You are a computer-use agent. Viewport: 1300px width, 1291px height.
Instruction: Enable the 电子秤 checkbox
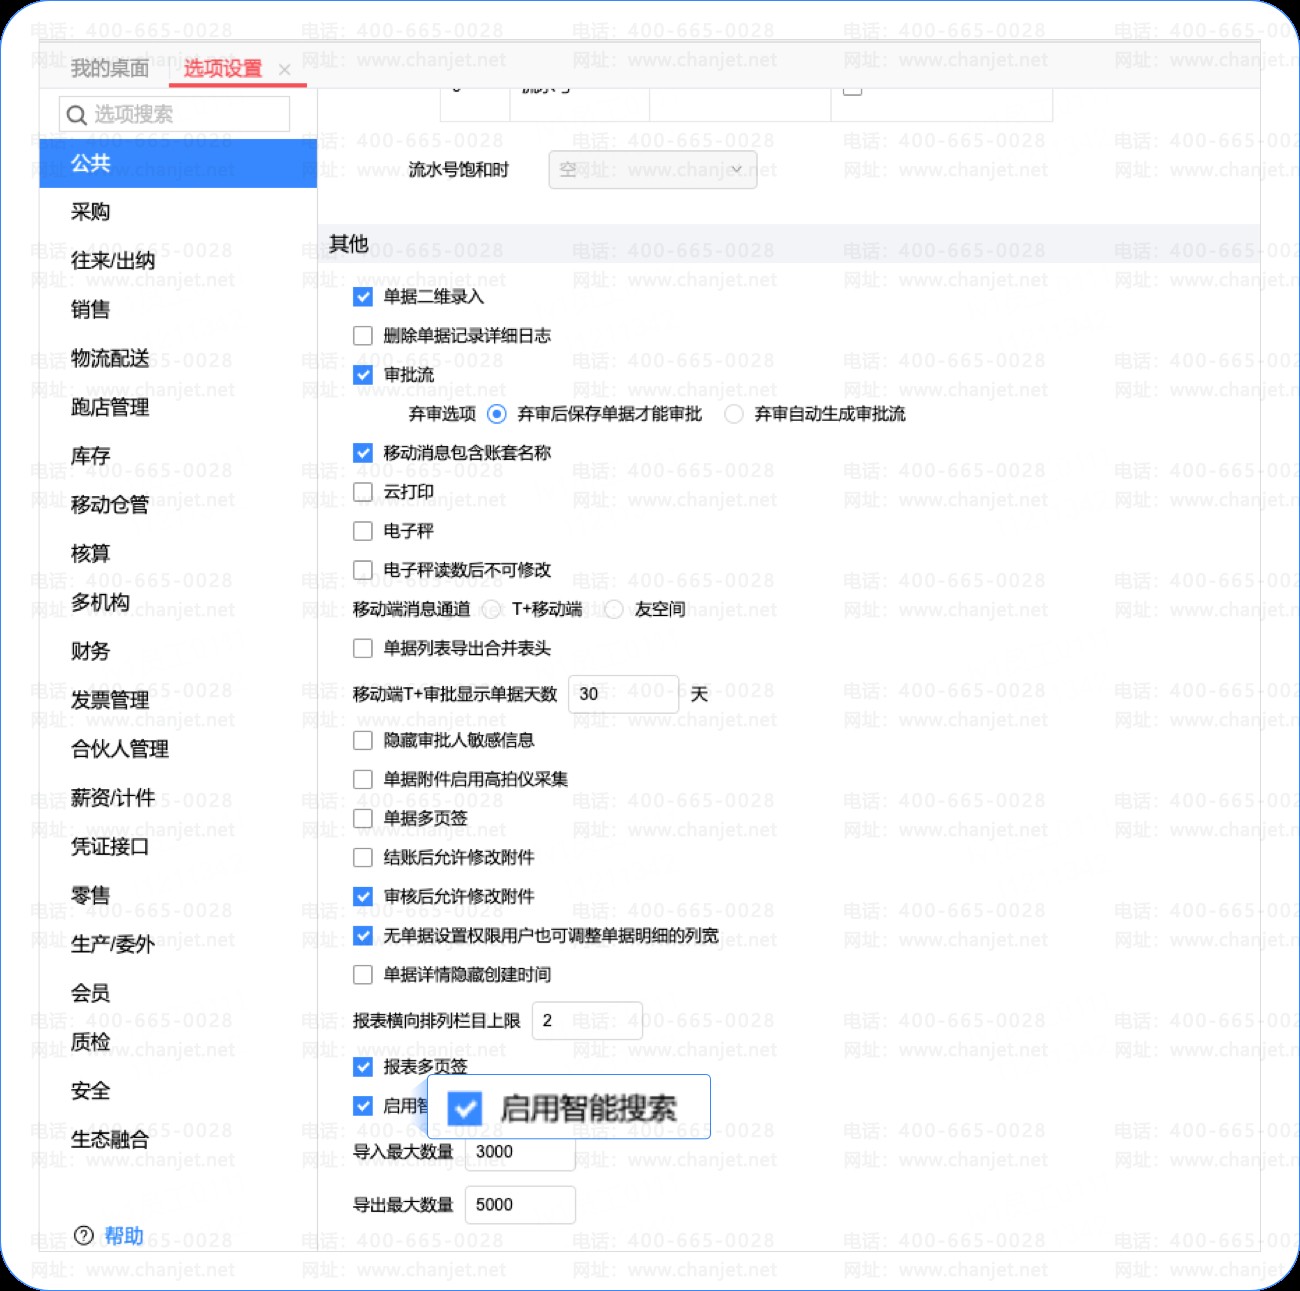(x=363, y=531)
